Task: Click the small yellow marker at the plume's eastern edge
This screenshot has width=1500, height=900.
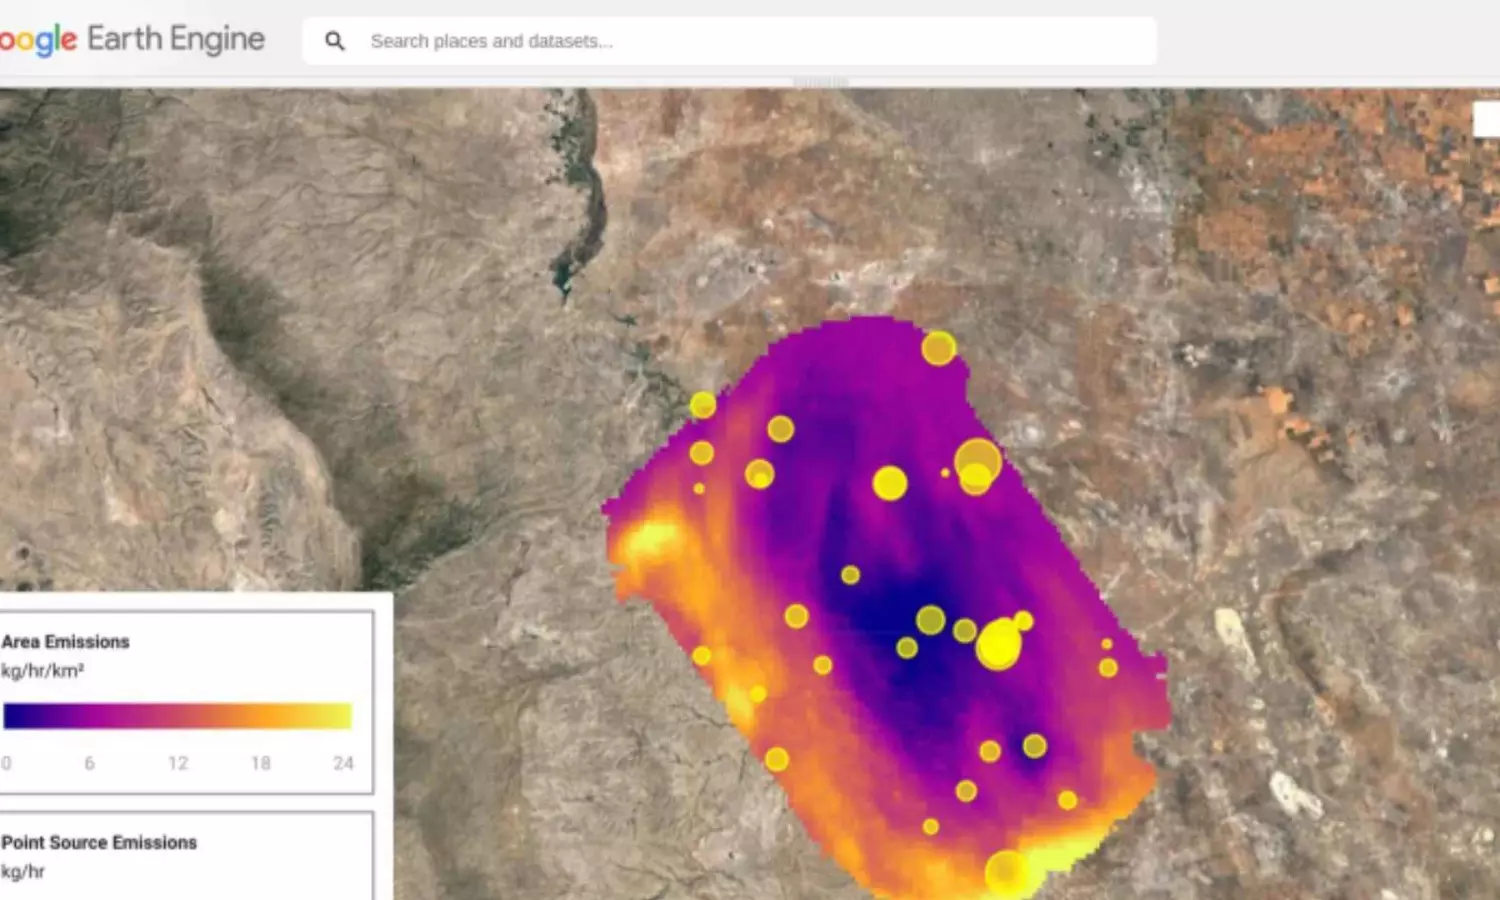Action: (x=1108, y=667)
